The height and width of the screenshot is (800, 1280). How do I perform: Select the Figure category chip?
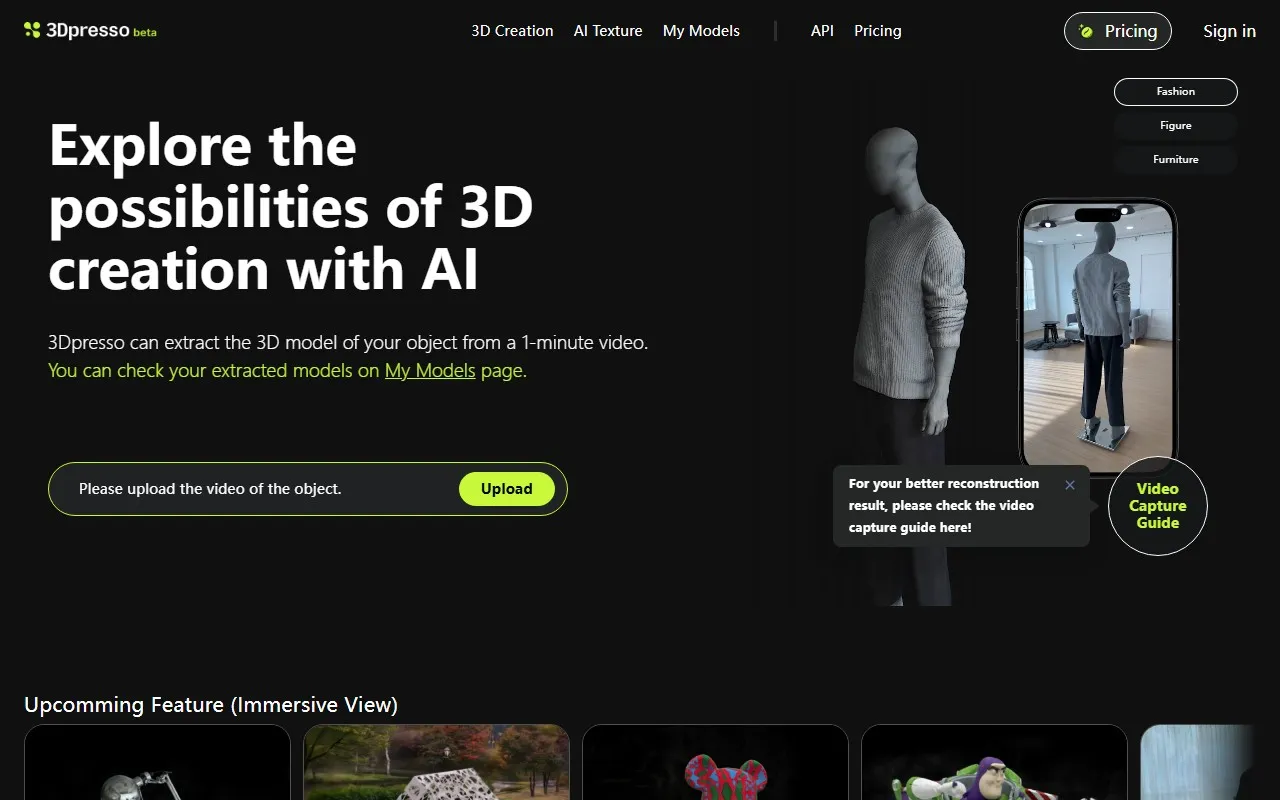[x=1175, y=125]
